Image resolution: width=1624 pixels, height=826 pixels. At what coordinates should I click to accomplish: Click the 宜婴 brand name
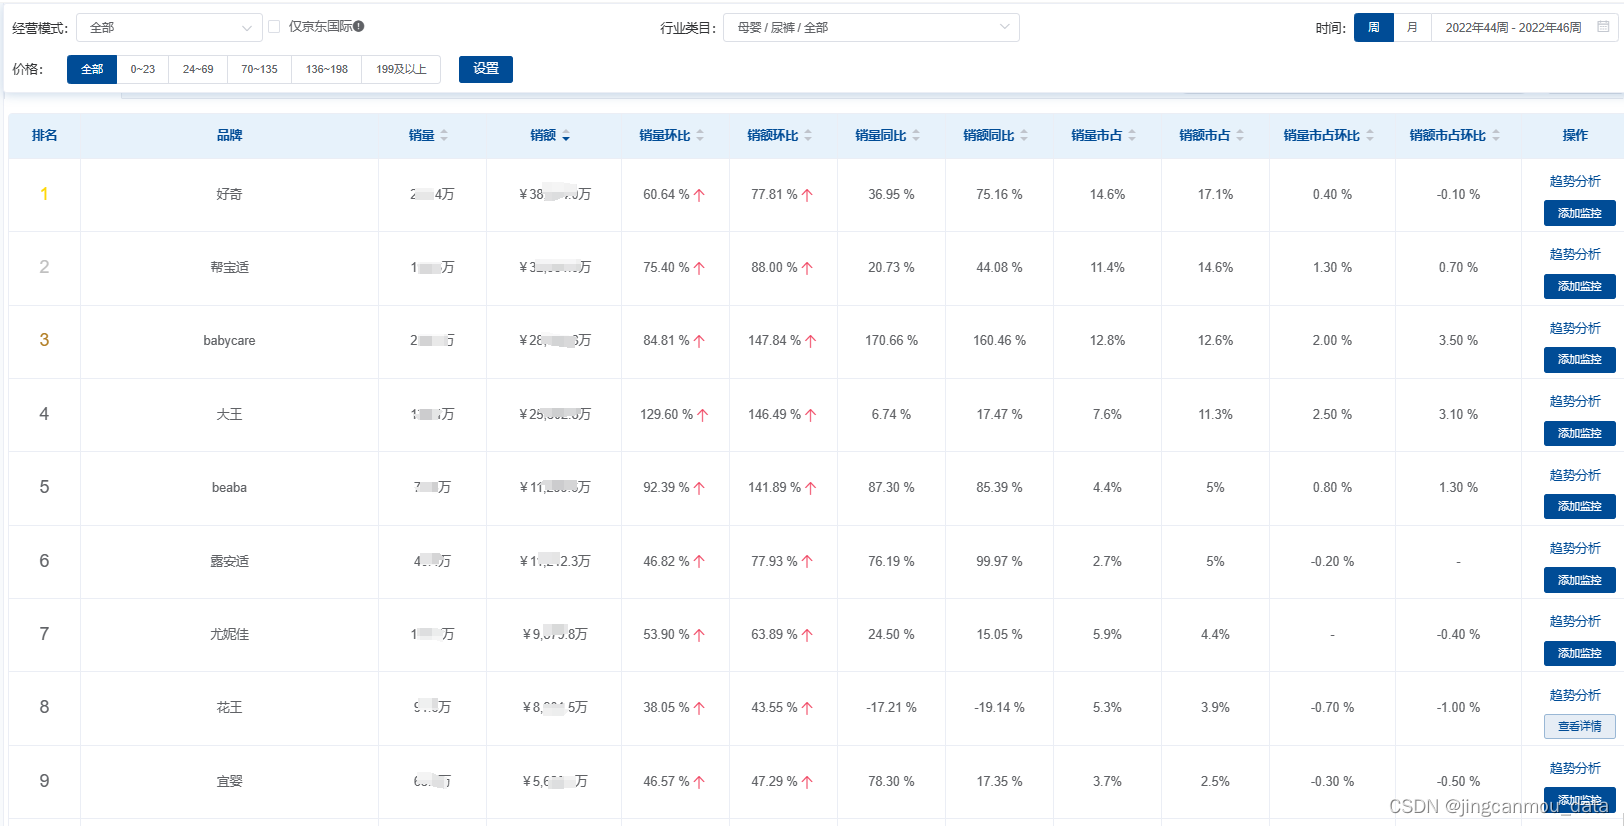pos(229,781)
